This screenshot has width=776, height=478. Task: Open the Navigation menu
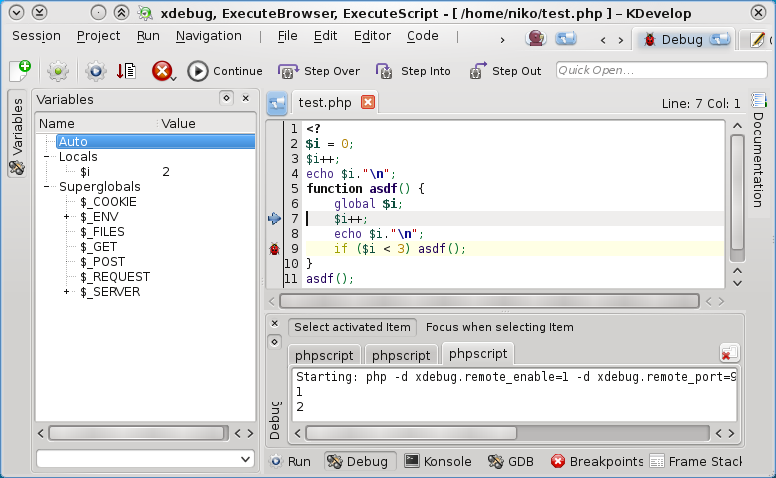pos(209,36)
